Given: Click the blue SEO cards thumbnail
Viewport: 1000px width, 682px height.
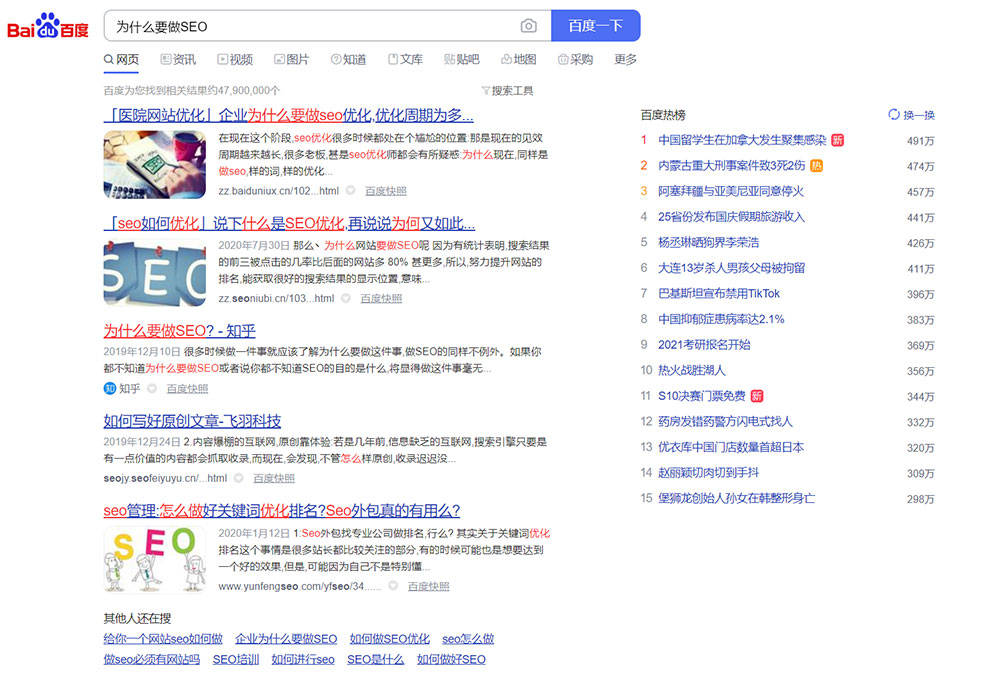Looking at the screenshot, I should (155, 273).
